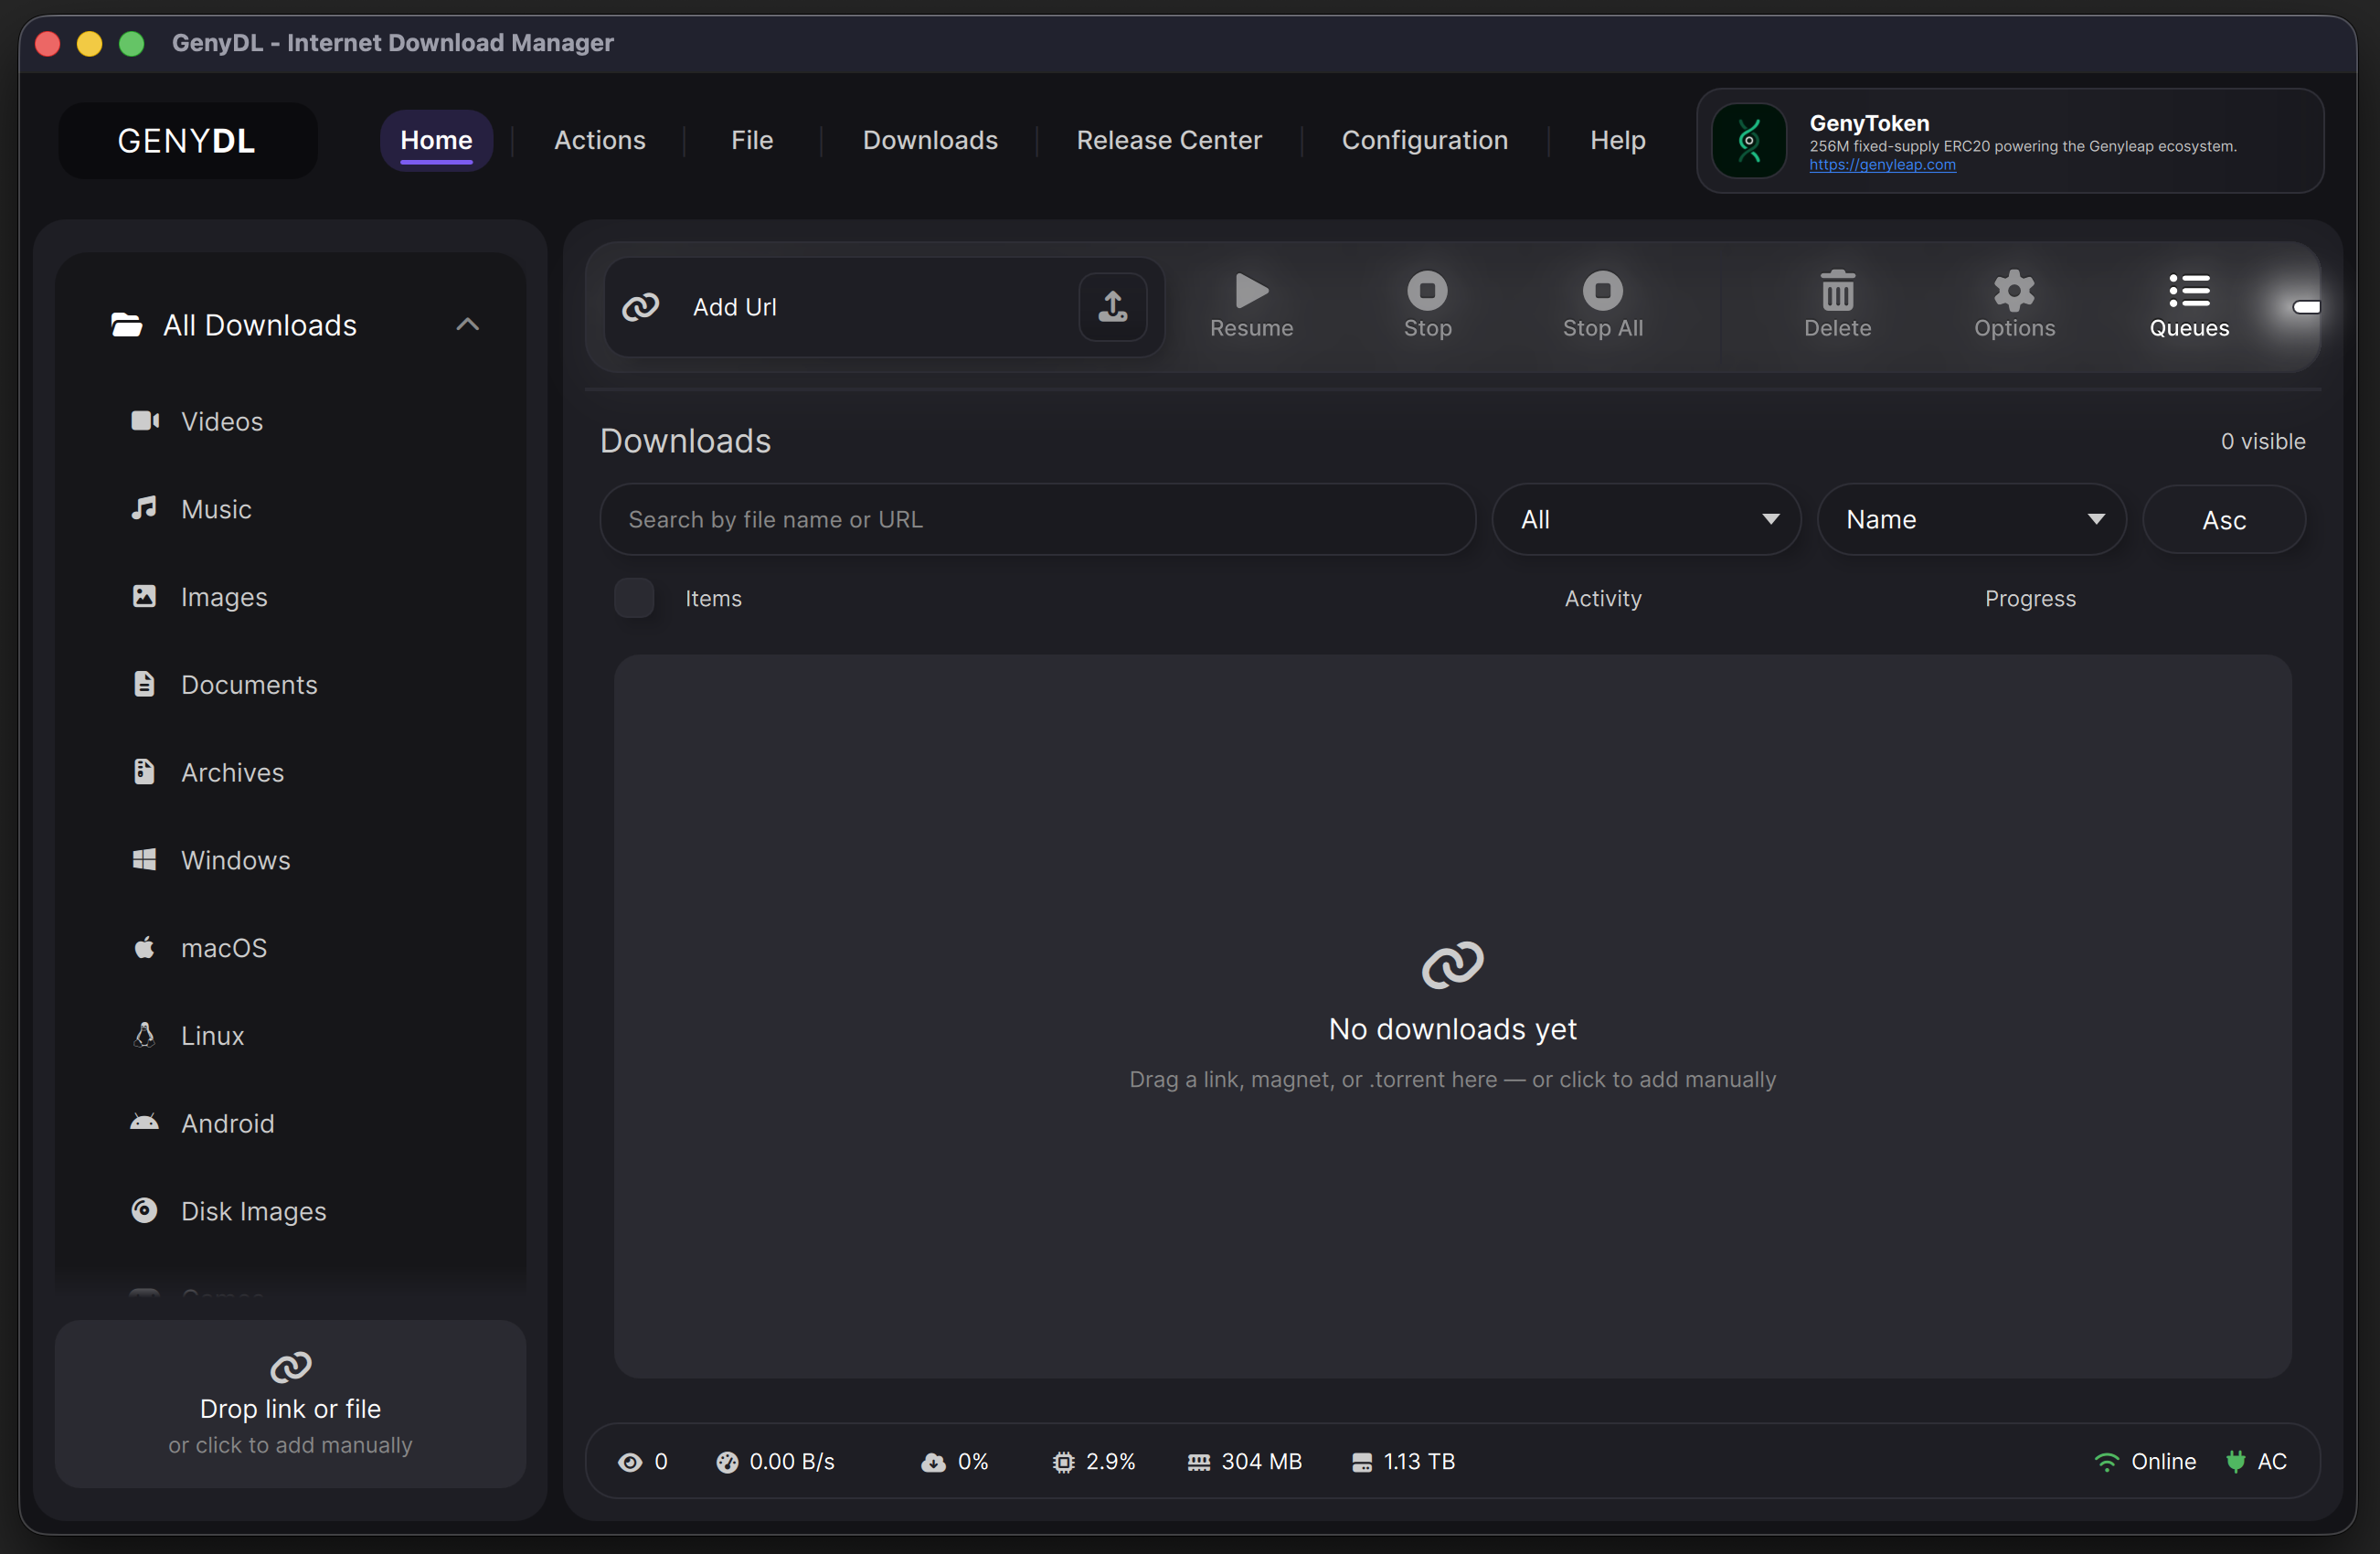
Task: Open the Documents category
Action: pos(290,685)
